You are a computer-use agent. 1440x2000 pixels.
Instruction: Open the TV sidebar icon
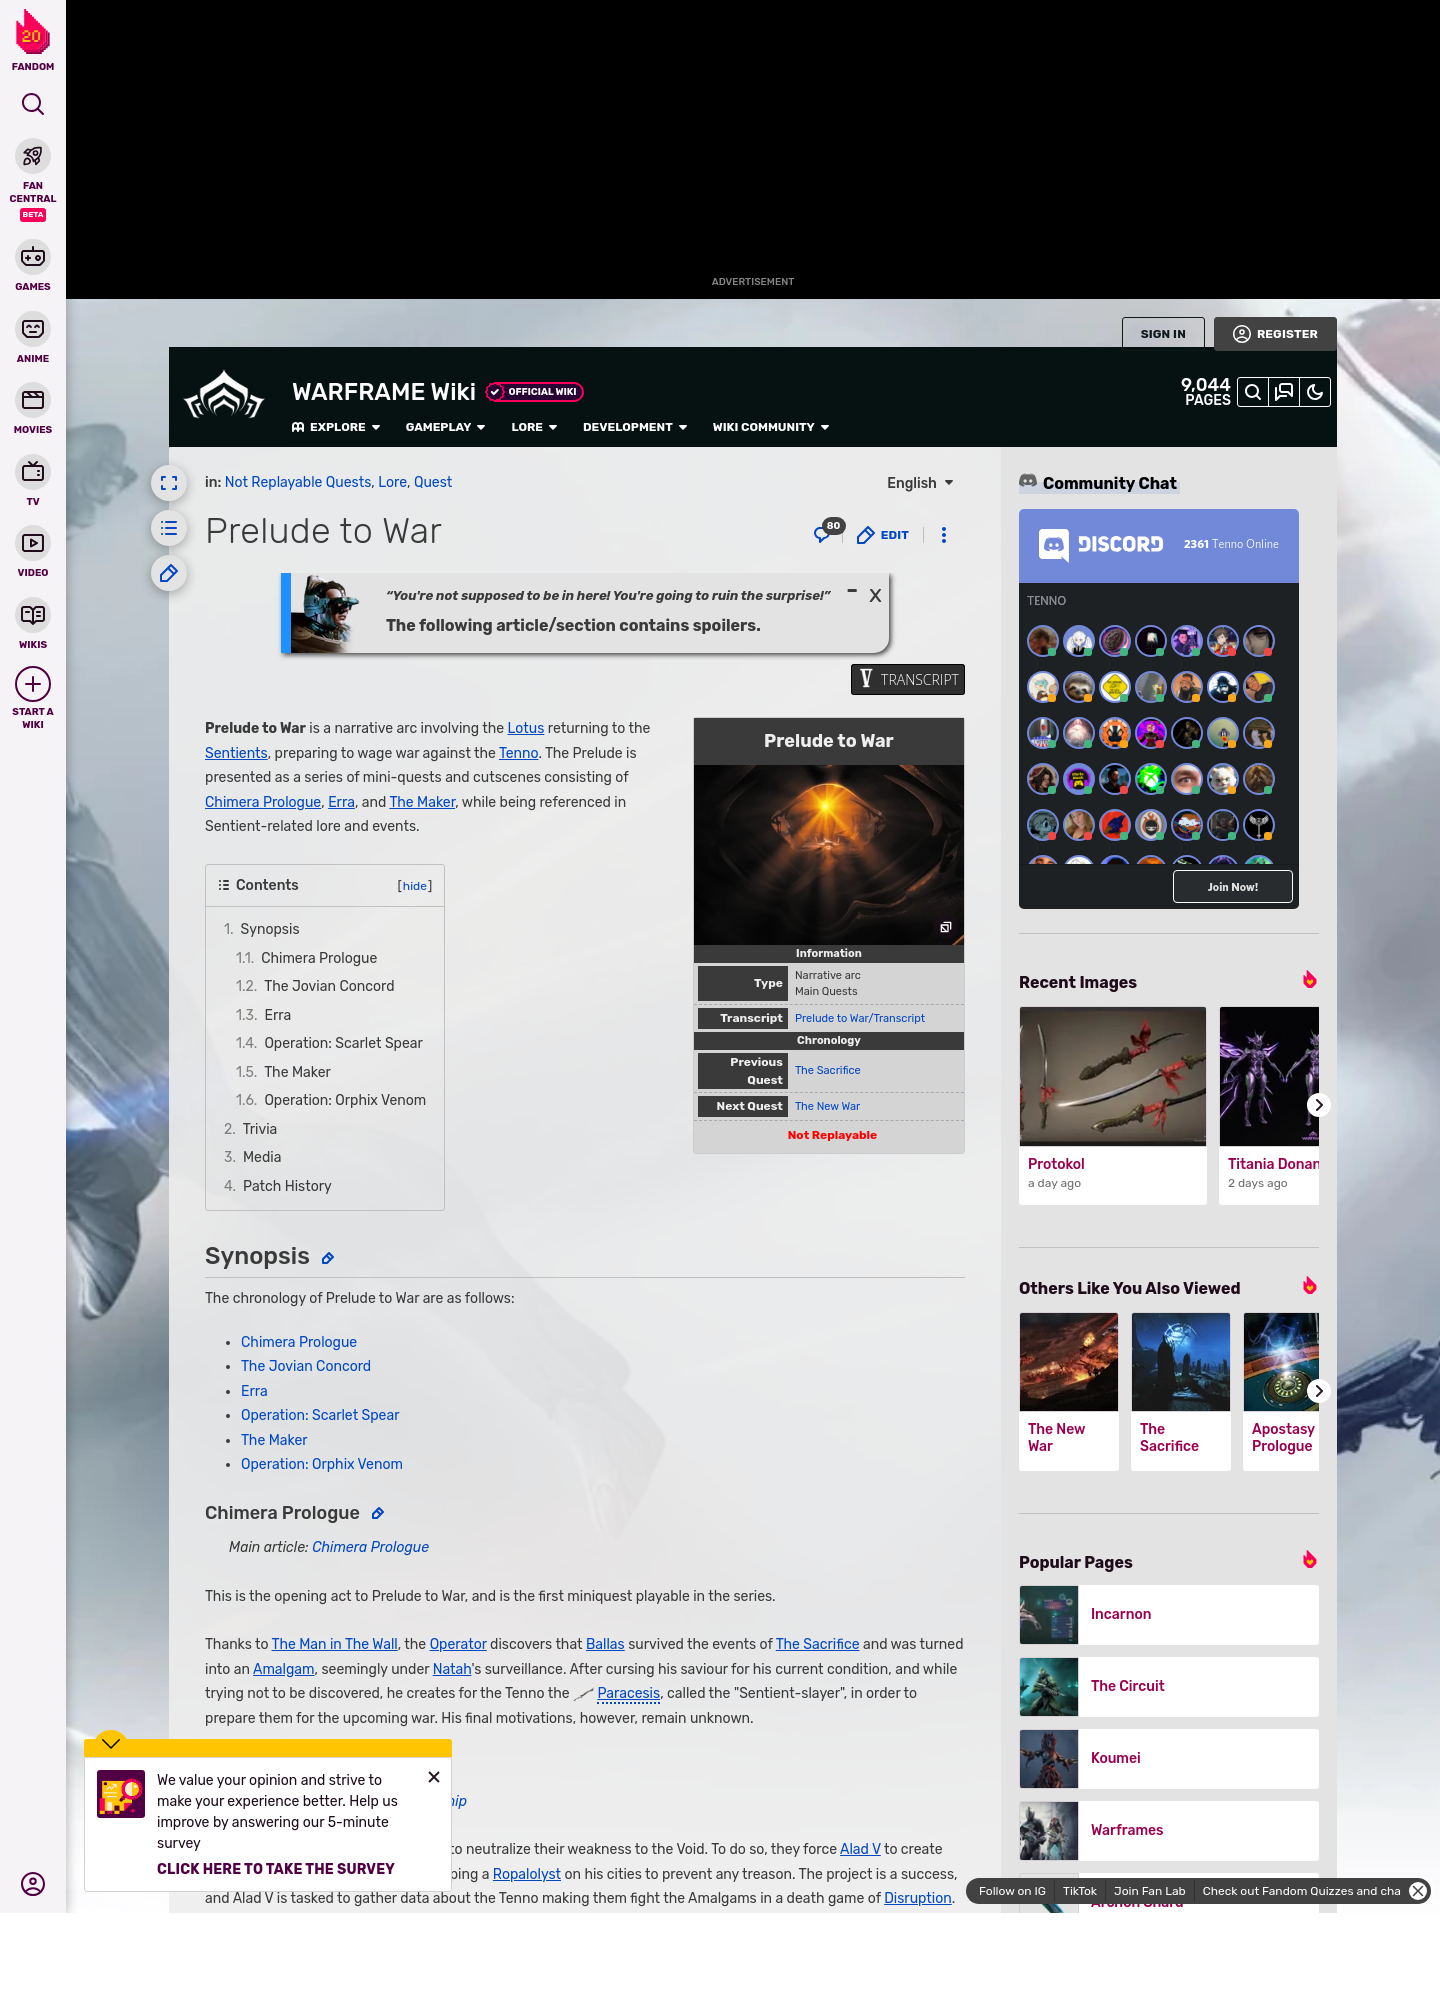33,471
